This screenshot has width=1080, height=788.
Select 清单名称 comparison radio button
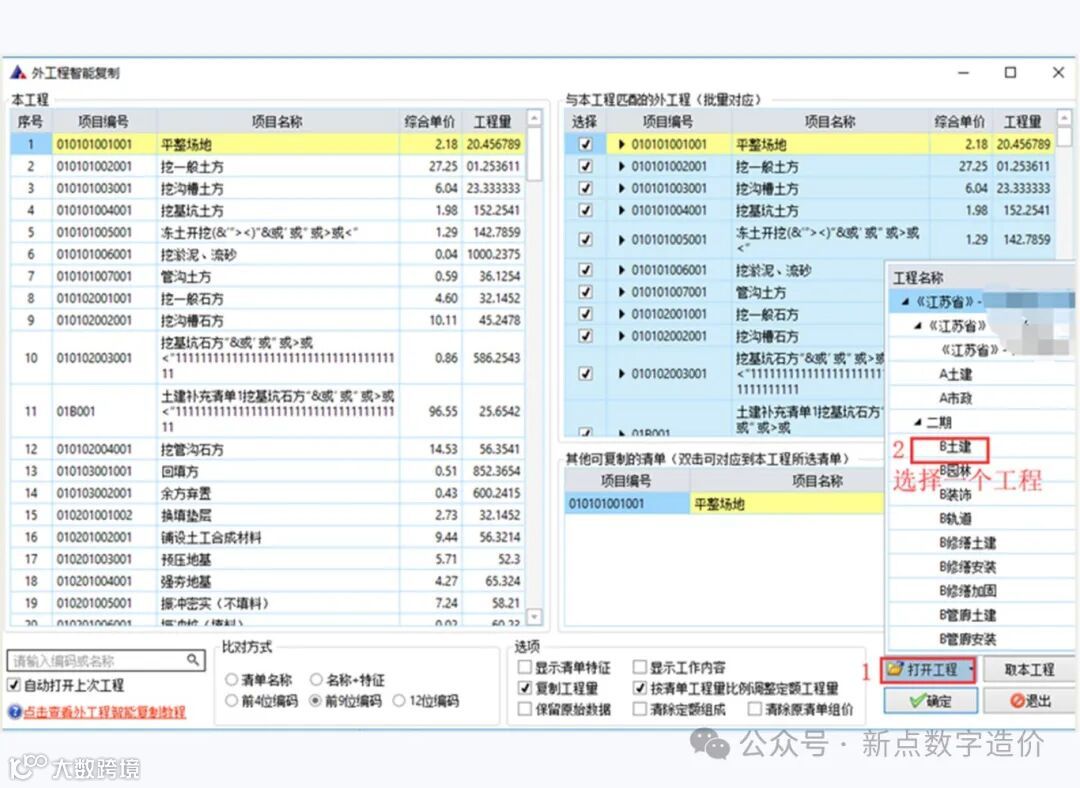point(231,680)
